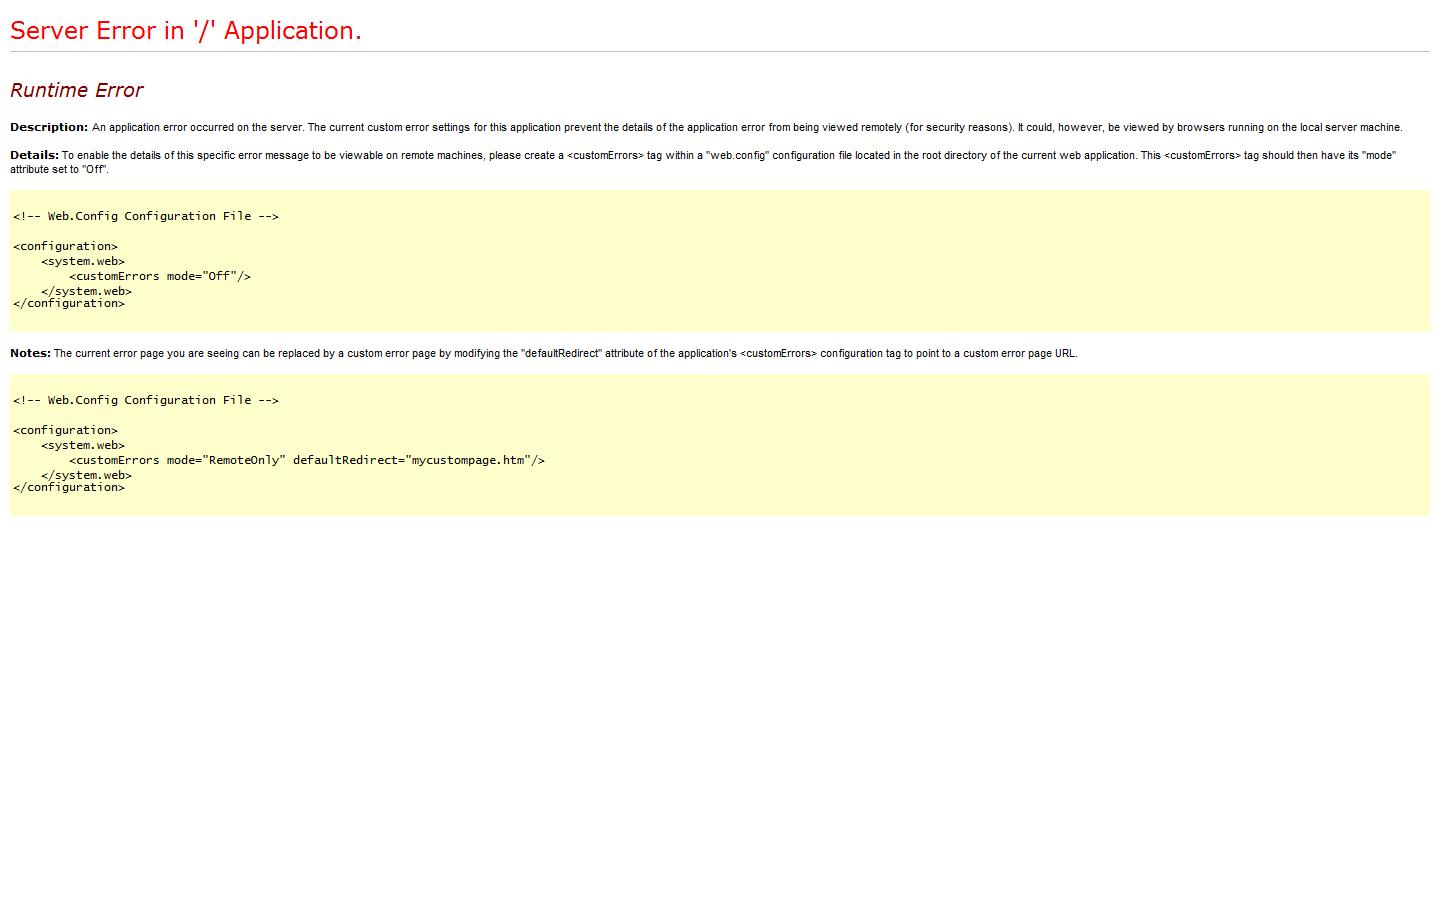1440x900 pixels.
Task: Click the opening <configuration> tag in the first block
Action: (x=66, y=246)
